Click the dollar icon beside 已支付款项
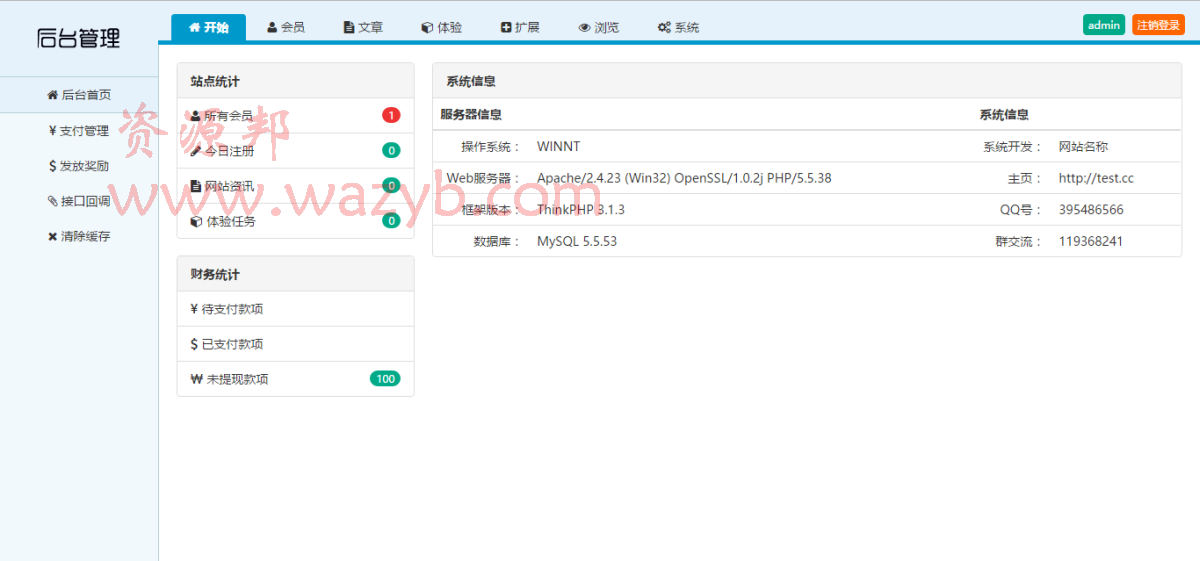1200x561 pixels. coord(194,344)
